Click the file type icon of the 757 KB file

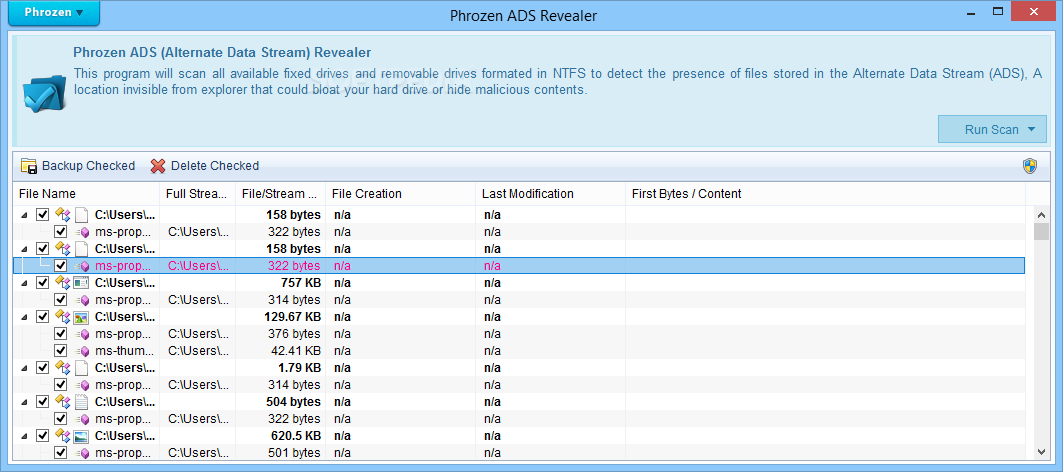(x=81, y=283)
